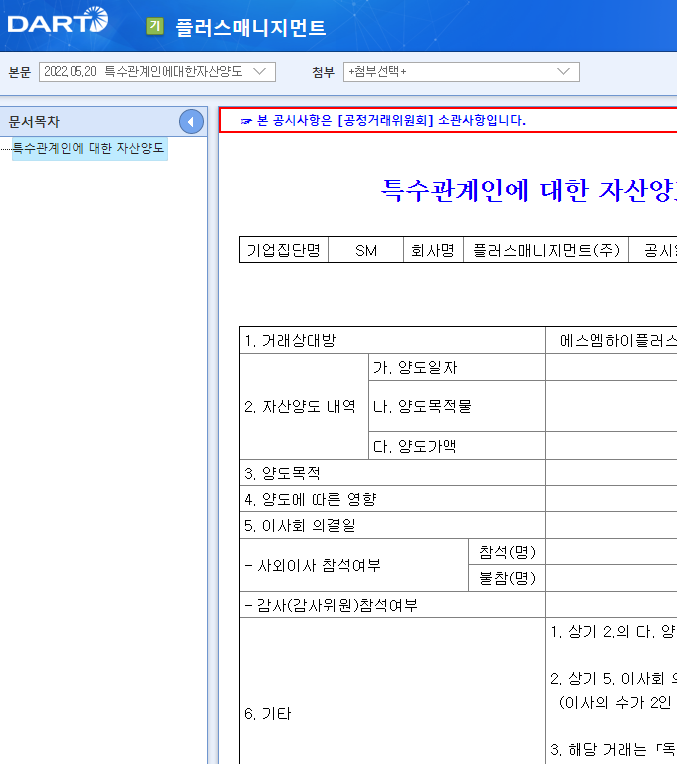Click the 4. 양도에 따른 영향 row

click(x=392, y=499)
